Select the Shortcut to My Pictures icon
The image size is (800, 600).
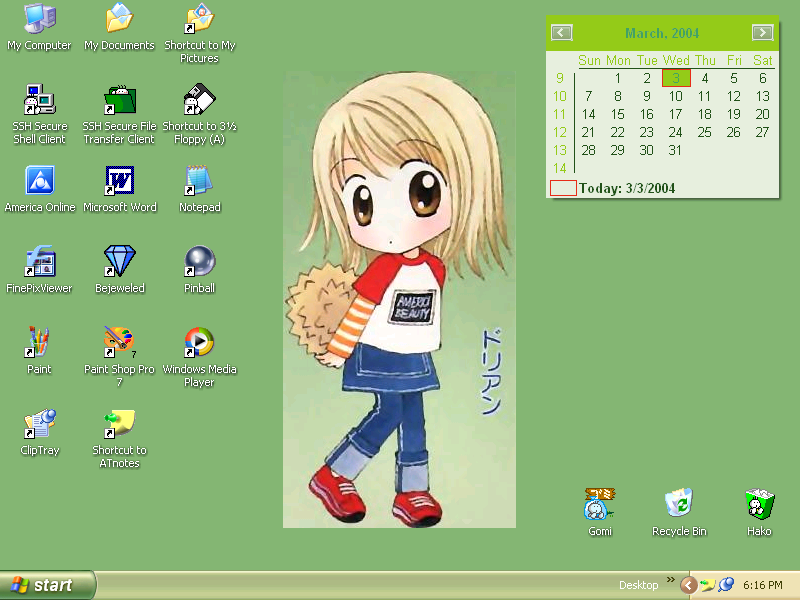pyautogui.click(x=199, y=19)
